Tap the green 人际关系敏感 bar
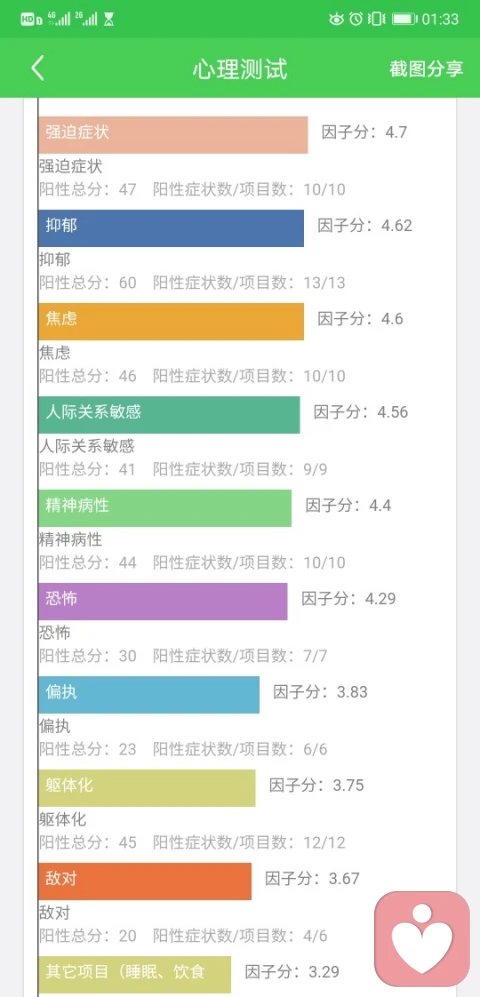This screenshot has height=997, width=480. (x=169, y=415)
